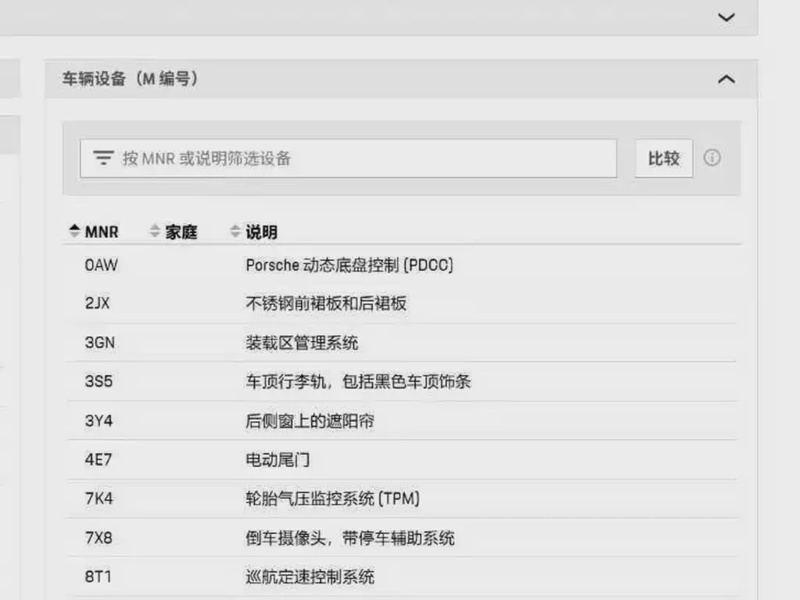Select the 3S5 车顶行李轨 row
Screen dimensions: 800x600
(x=400, y=382)
